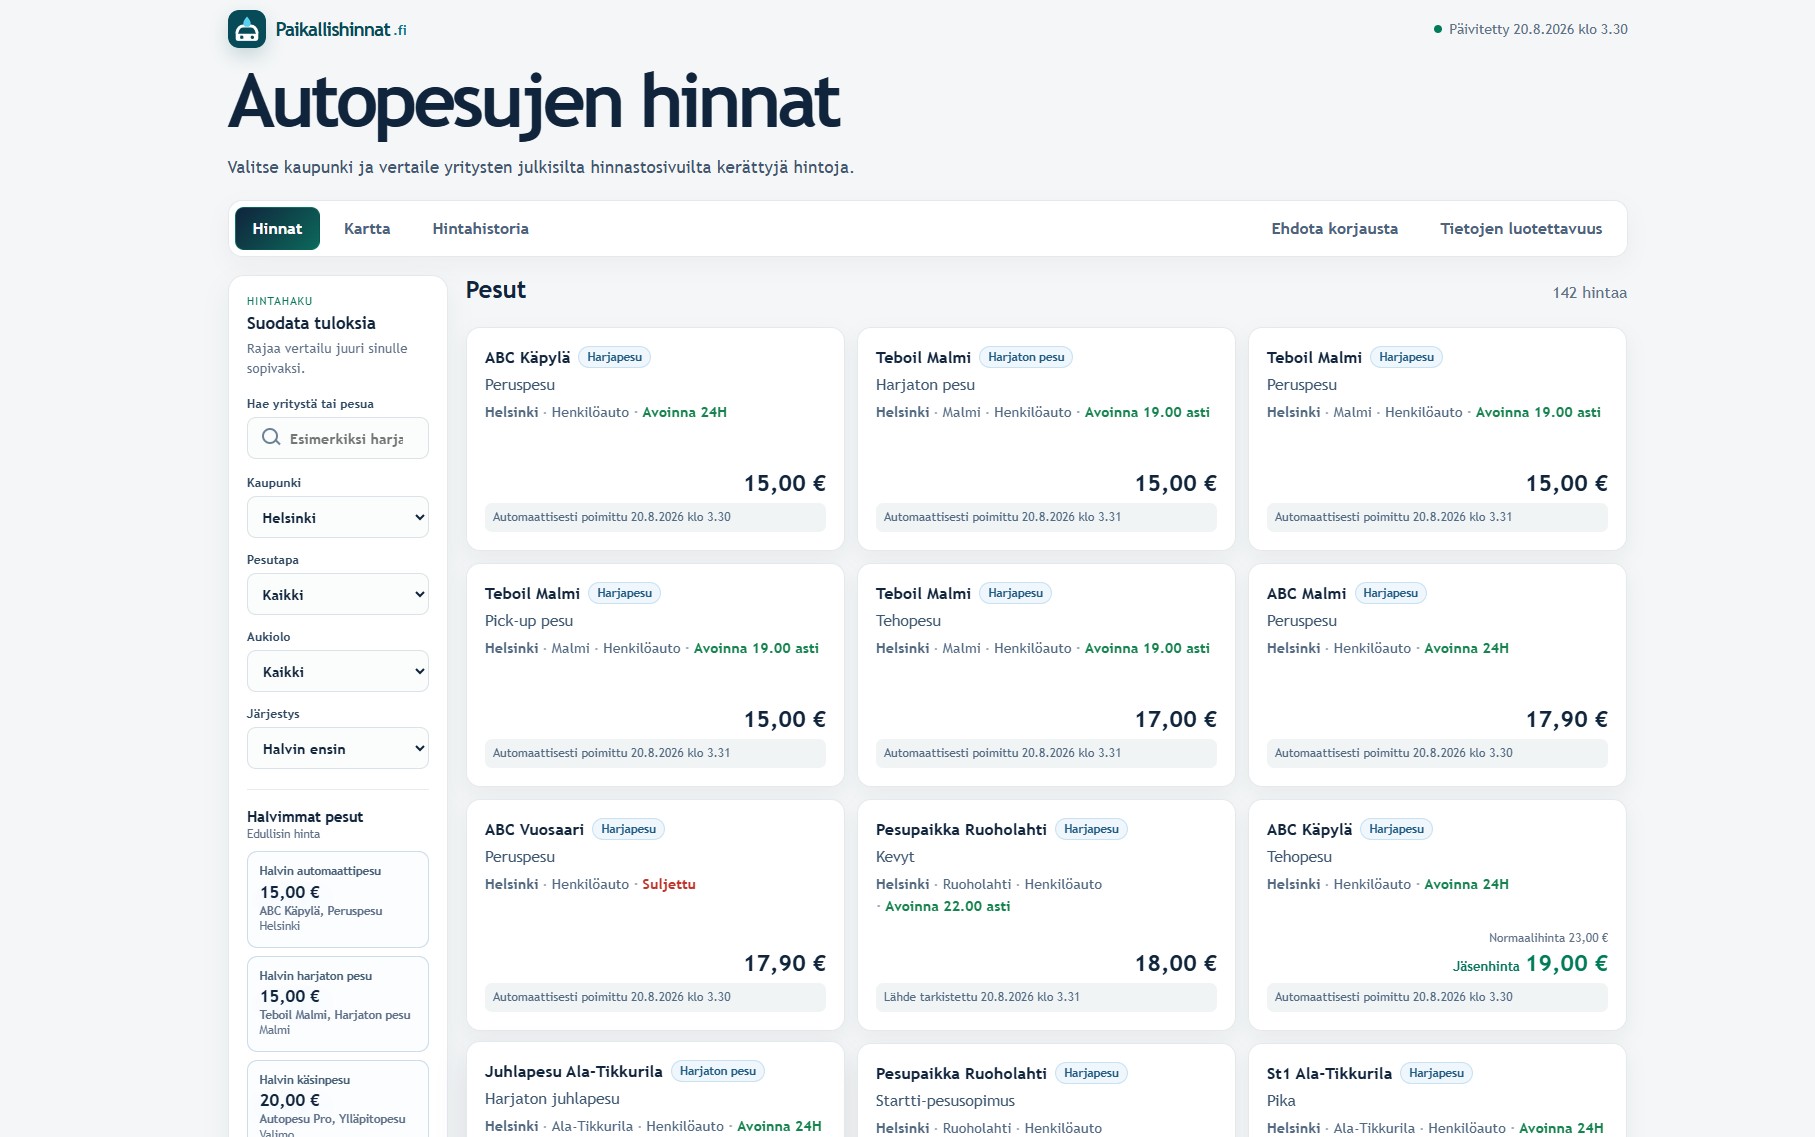Click the Halvimmat pesut sidebar heading

click(x=305, y=817)
